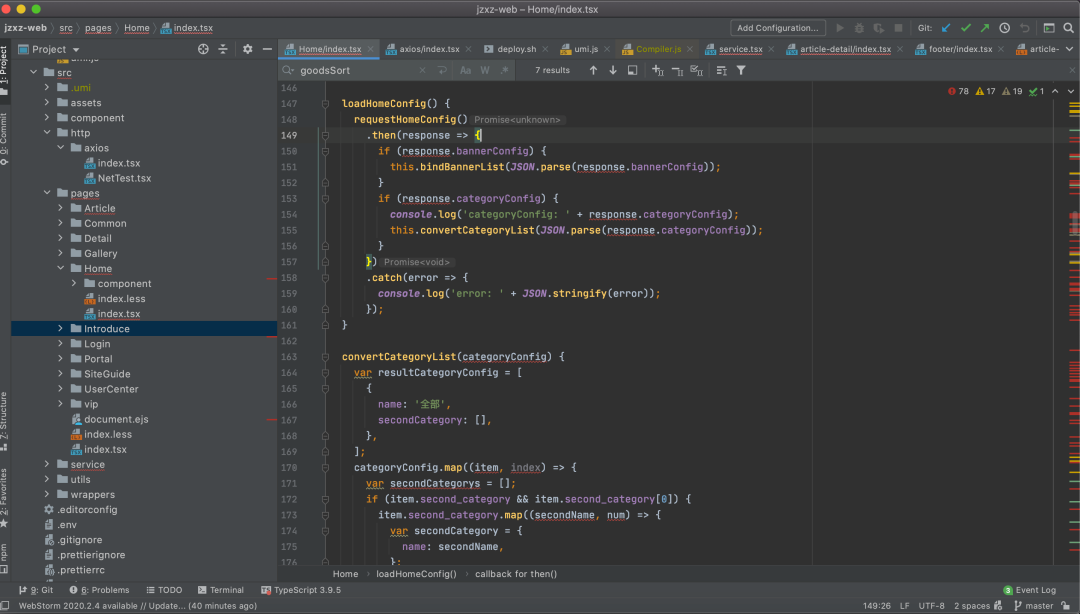Toggle Words option in search bar
Viewport: 1080px width, 614px height.
click(x=485, y=70)
